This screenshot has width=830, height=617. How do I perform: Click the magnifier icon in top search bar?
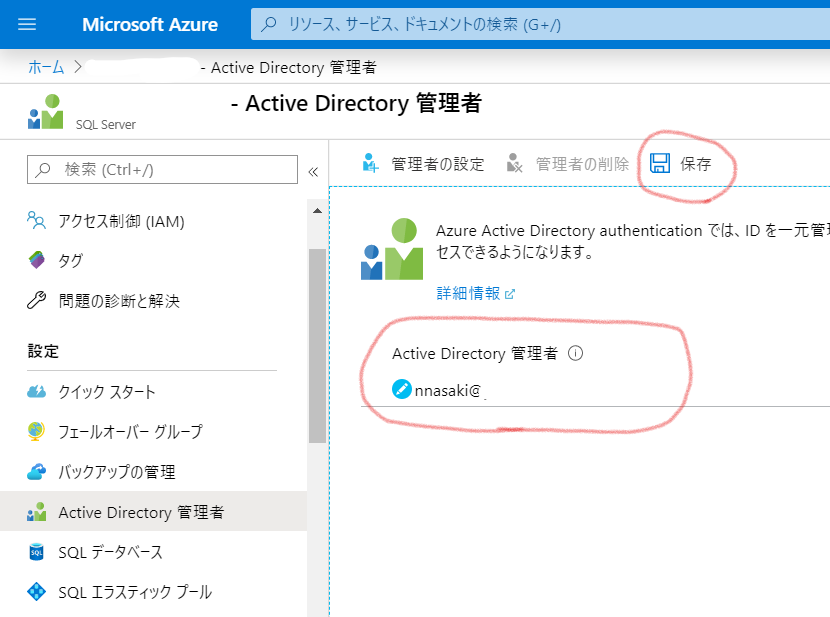[269, 24]
